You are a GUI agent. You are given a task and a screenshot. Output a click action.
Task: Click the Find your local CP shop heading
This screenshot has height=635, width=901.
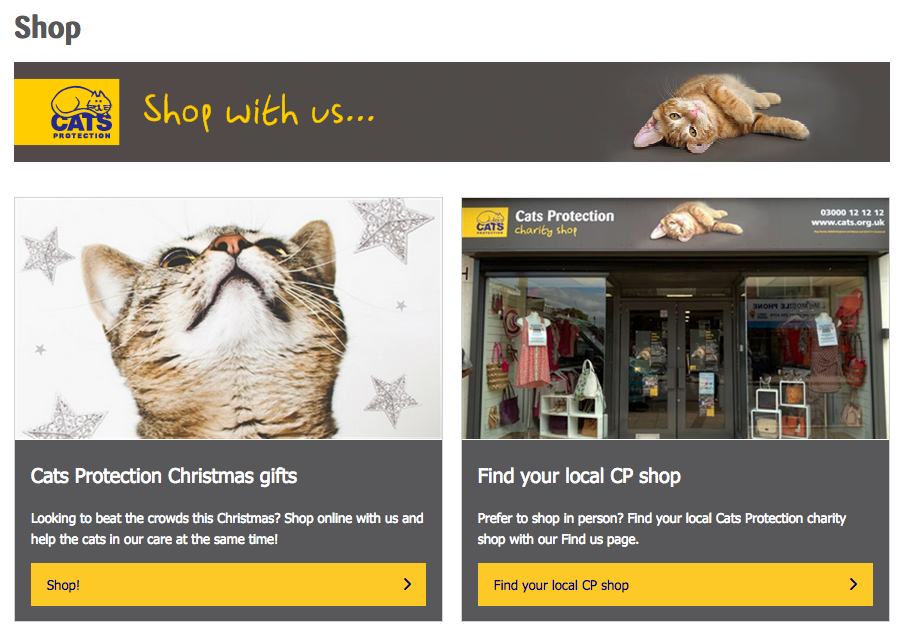(x=579, y=476)
